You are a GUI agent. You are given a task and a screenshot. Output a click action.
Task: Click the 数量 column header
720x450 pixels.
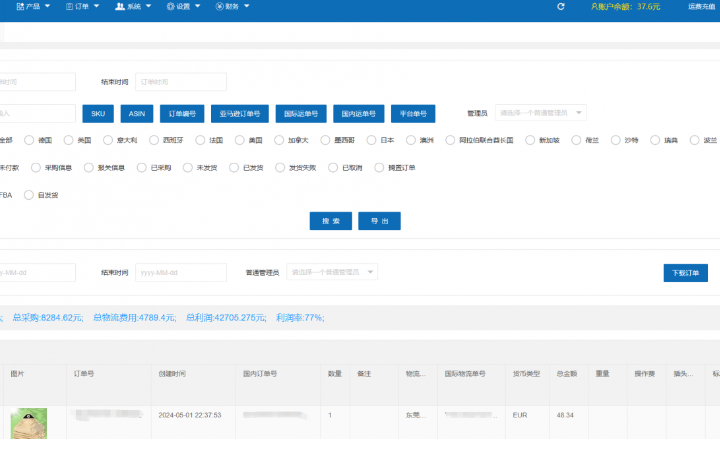[x=335, y=374]
